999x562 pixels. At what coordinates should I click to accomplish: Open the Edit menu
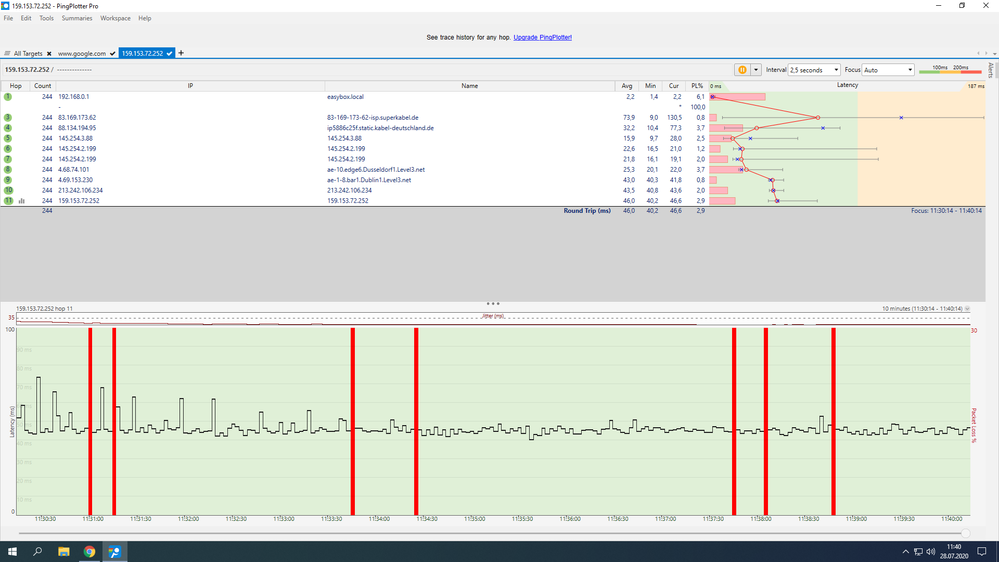point(25,18)
